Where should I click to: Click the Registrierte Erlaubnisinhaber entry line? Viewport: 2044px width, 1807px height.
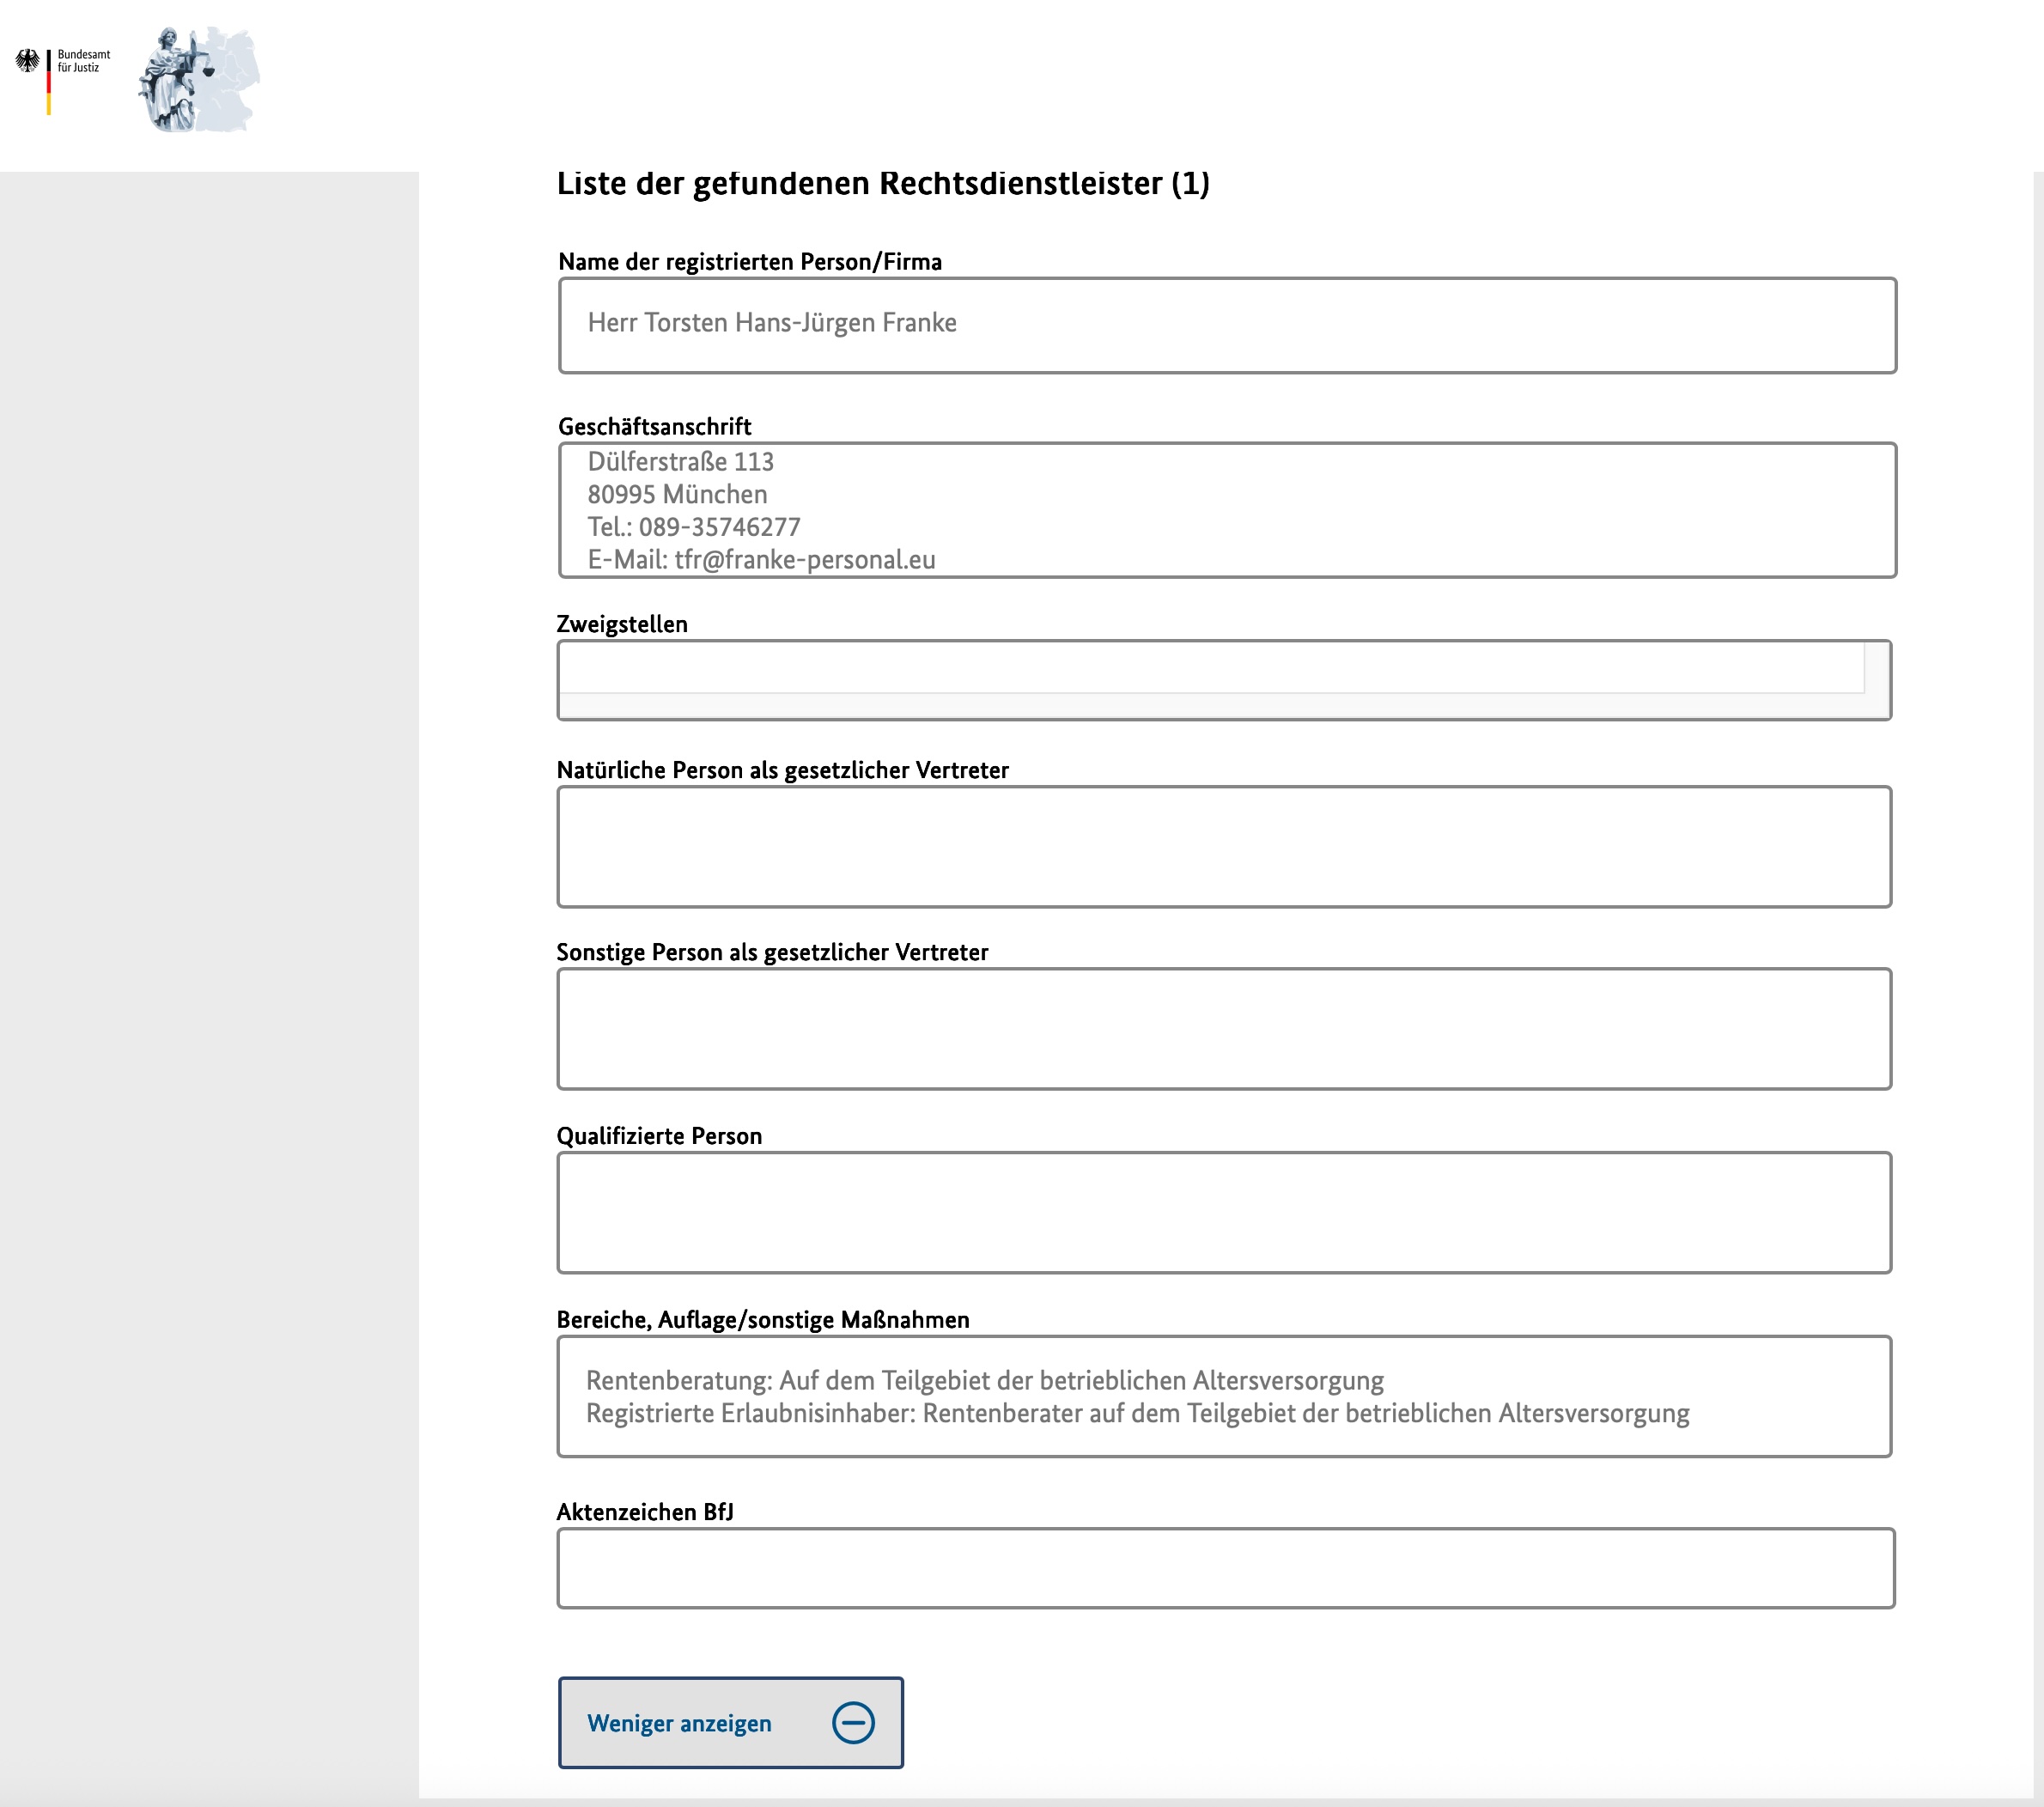1137,1413
